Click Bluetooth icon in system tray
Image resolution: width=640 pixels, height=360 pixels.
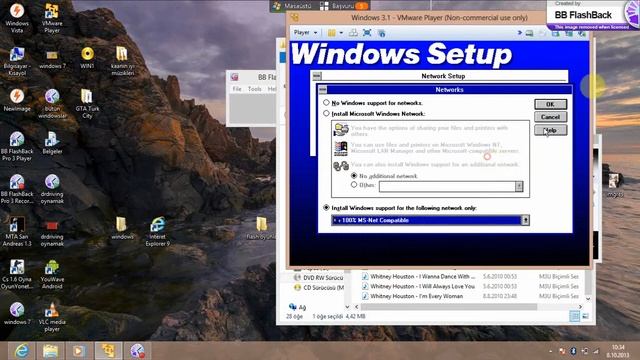[x=573, y=351]
